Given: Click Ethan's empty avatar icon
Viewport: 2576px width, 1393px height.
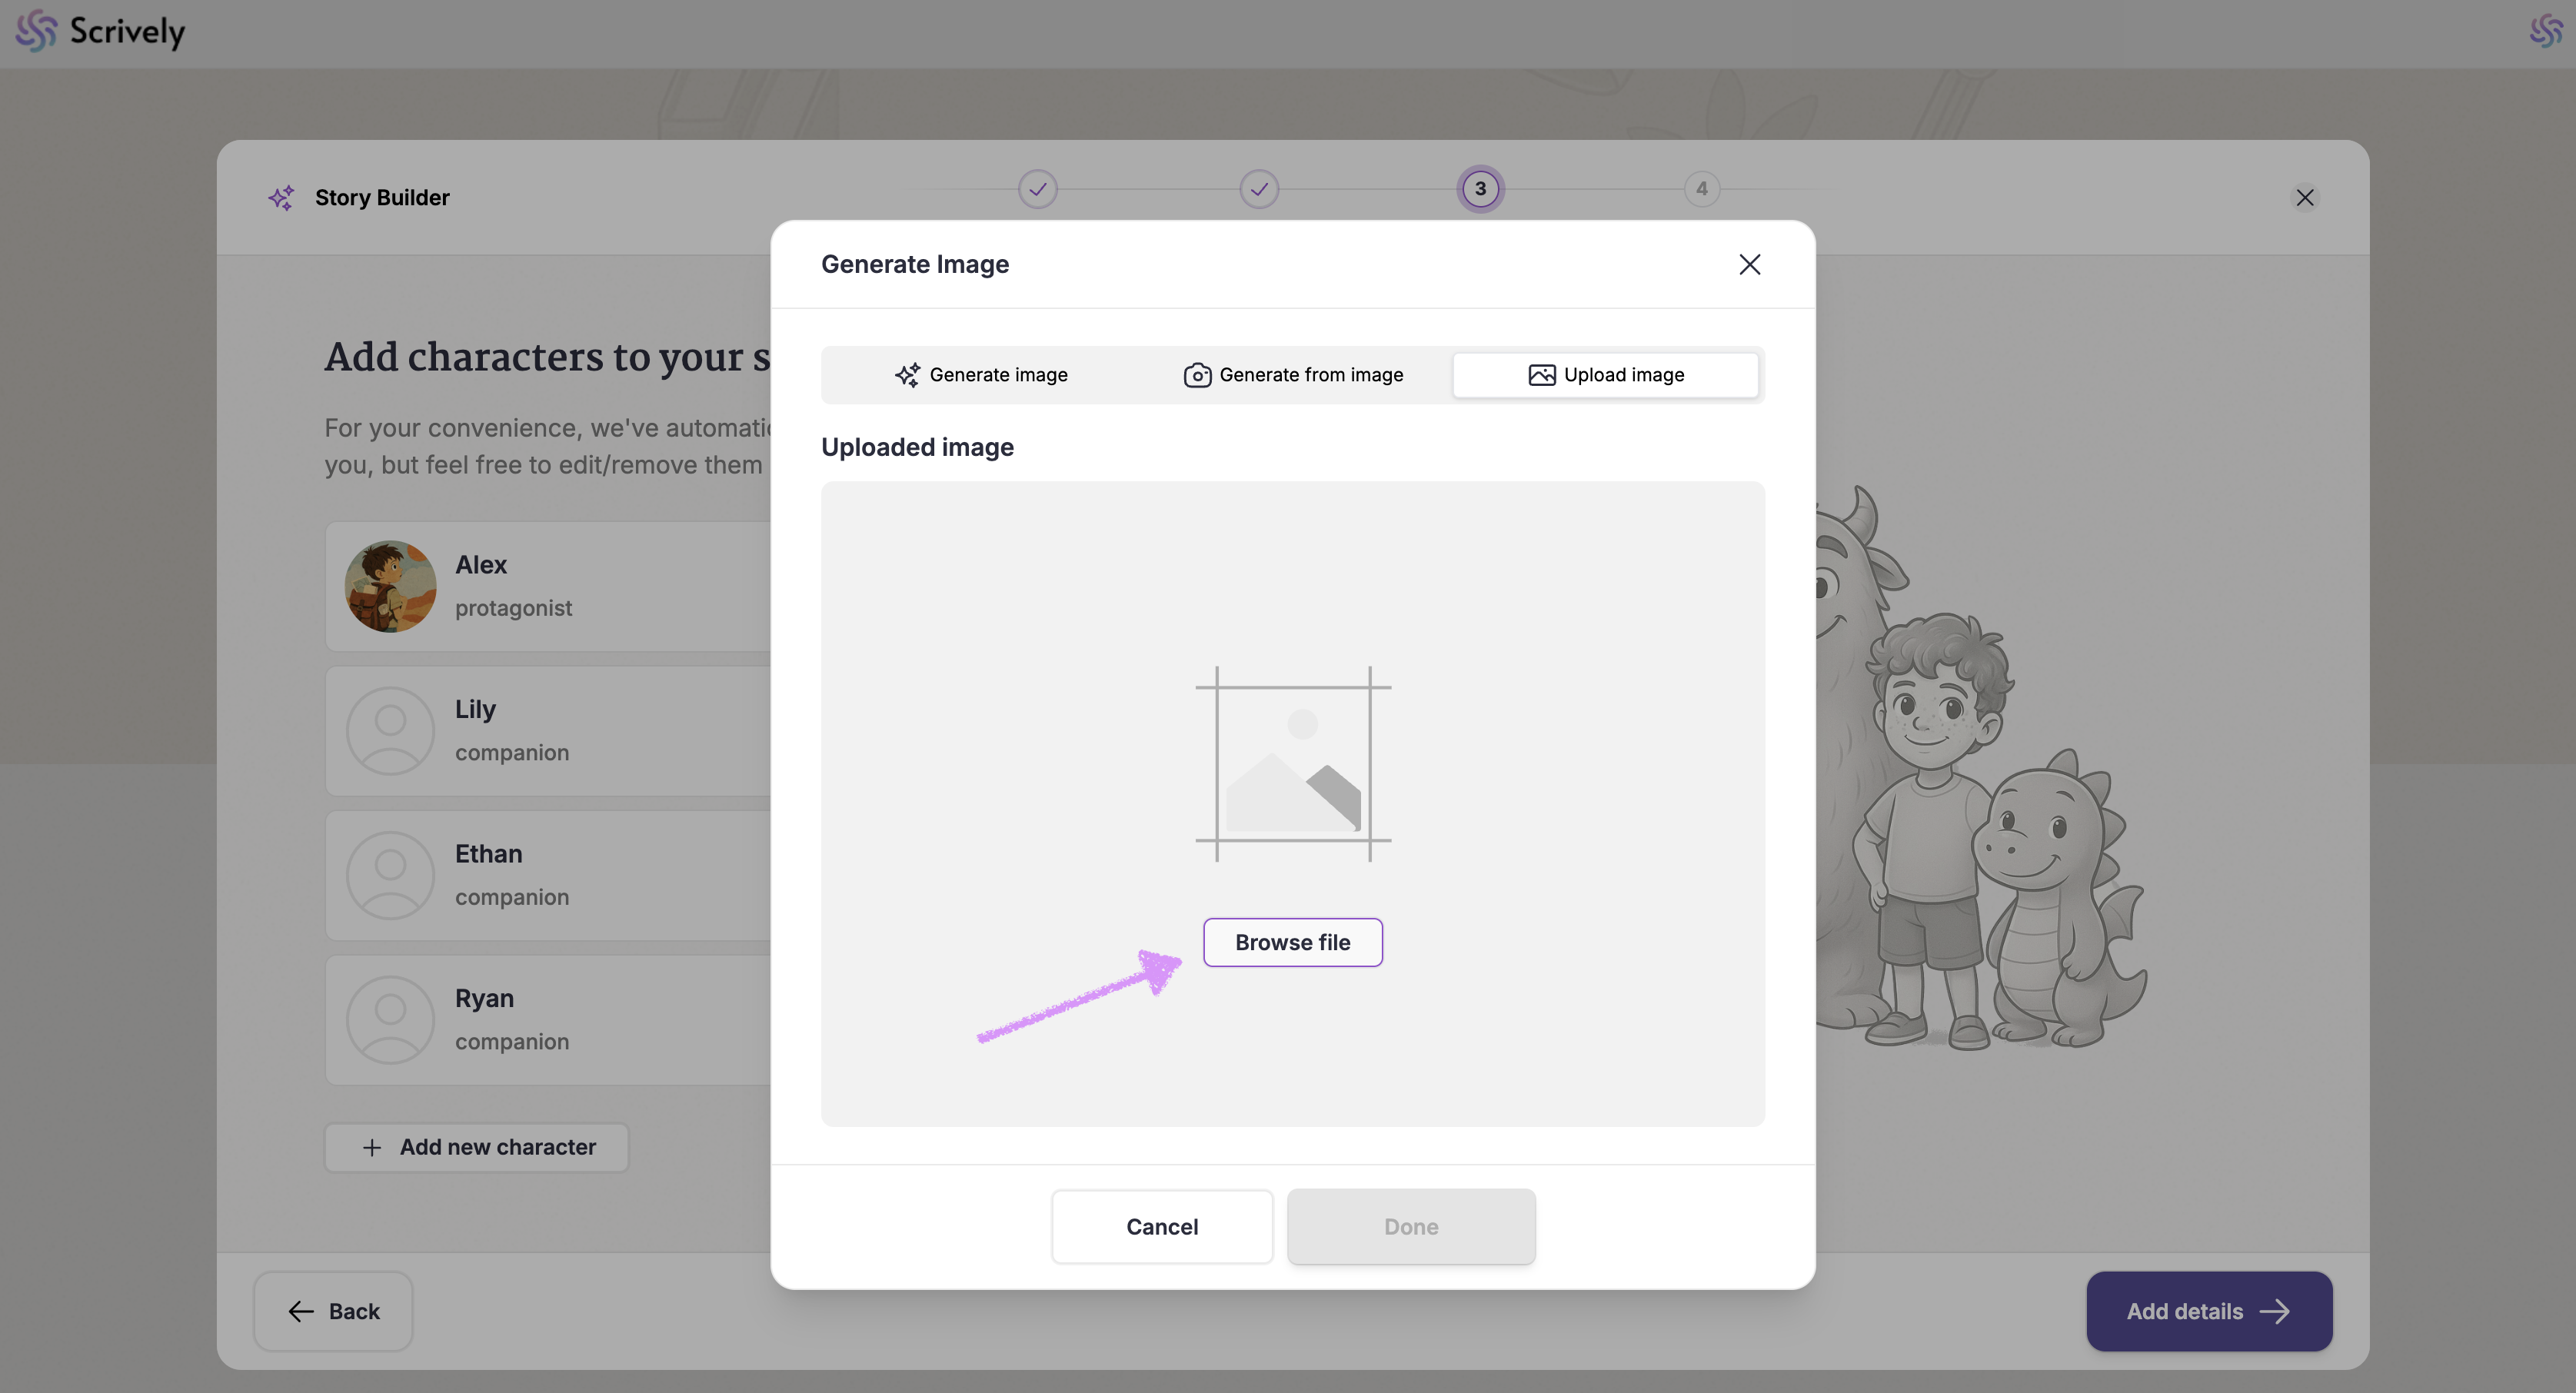Looking at the screenshot, I should [390, 875].
